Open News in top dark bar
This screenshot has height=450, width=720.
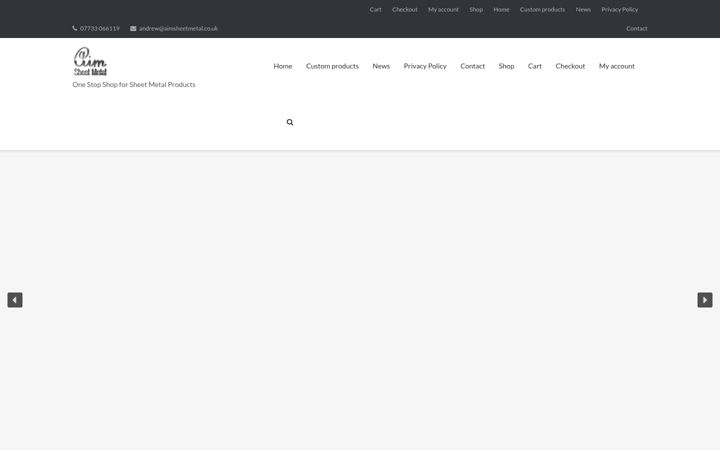(583, 9)
